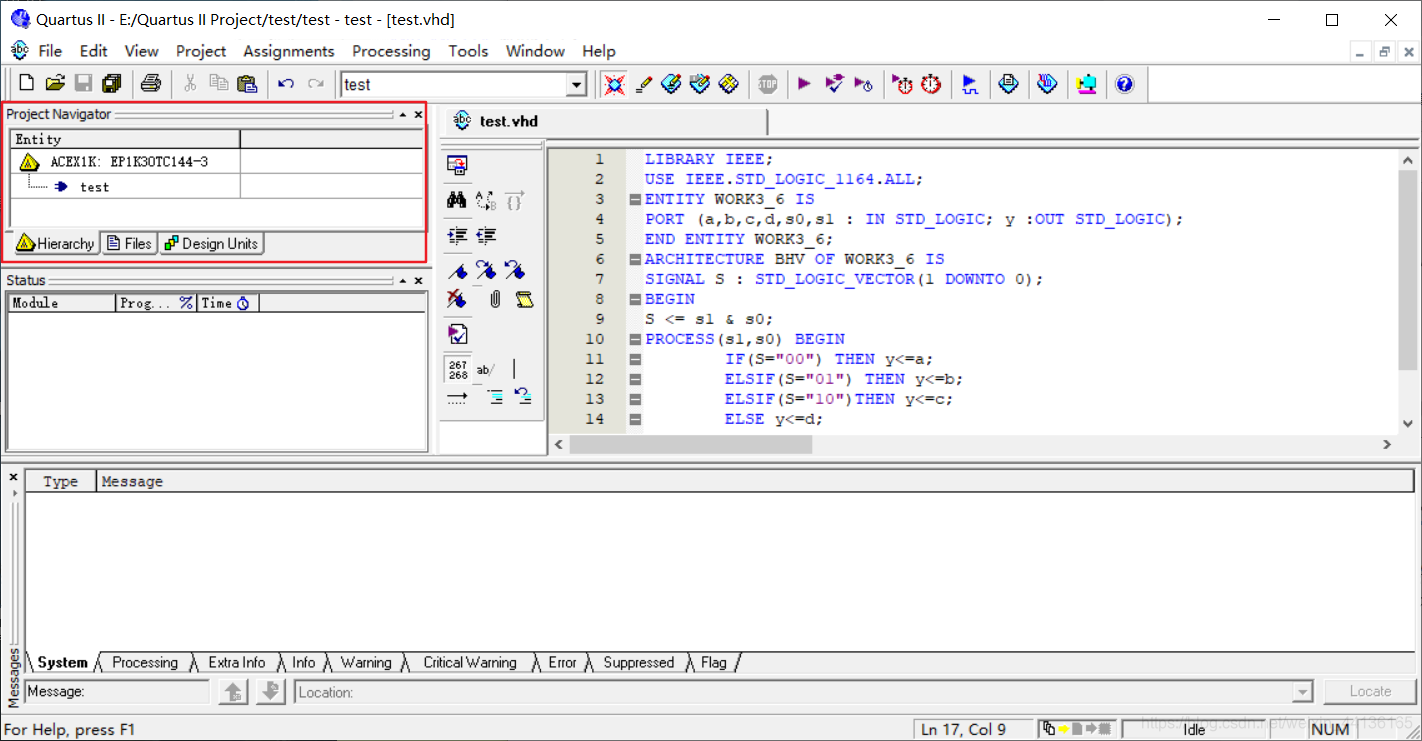This screenshot has height=741, width=1422.
Task: Start Timing Analyzer icon with stopwatch
Action: coord(902,84)
